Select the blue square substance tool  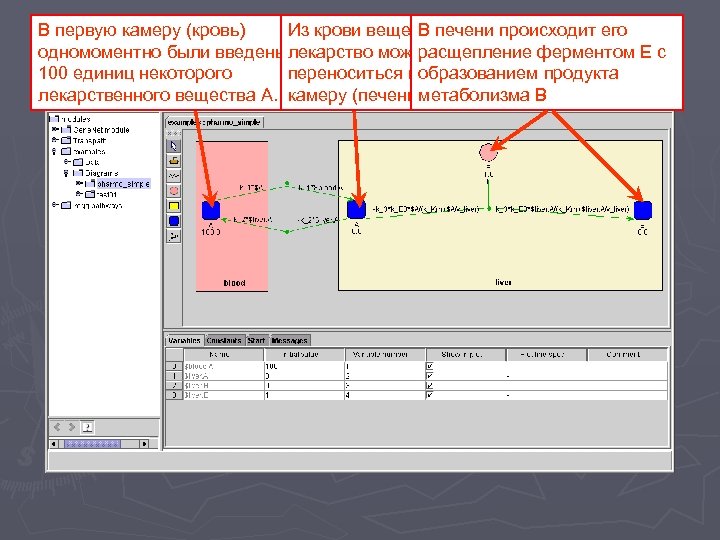(174, 221)
